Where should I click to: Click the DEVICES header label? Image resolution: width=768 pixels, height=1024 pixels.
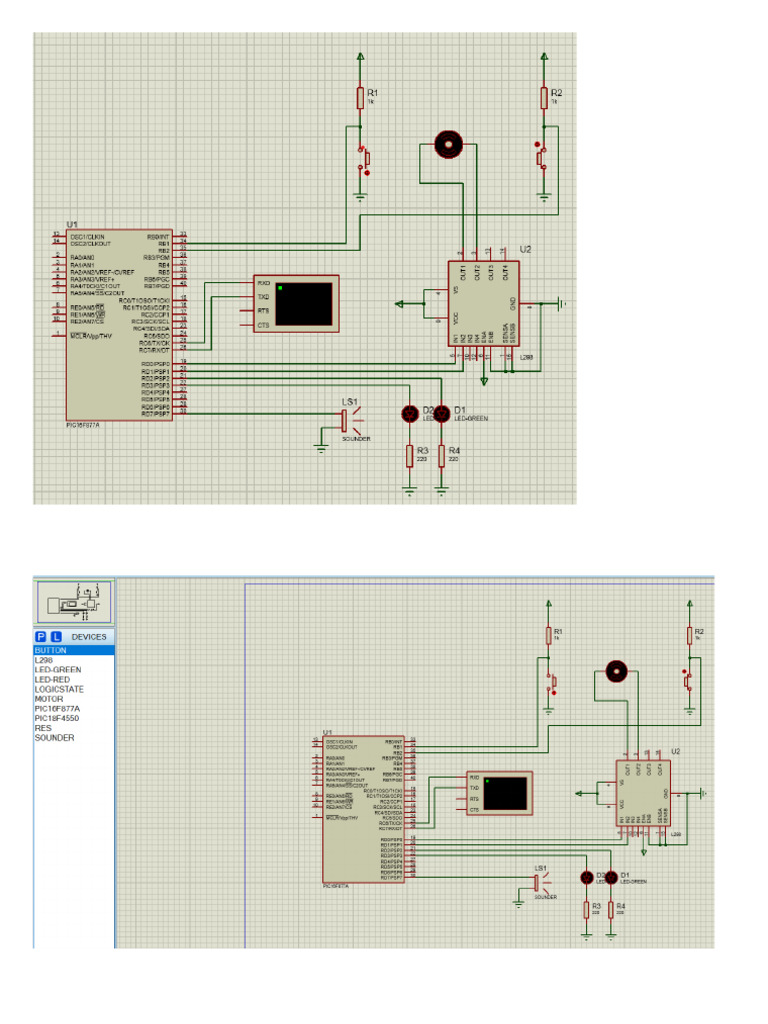[x=89, y=636]
